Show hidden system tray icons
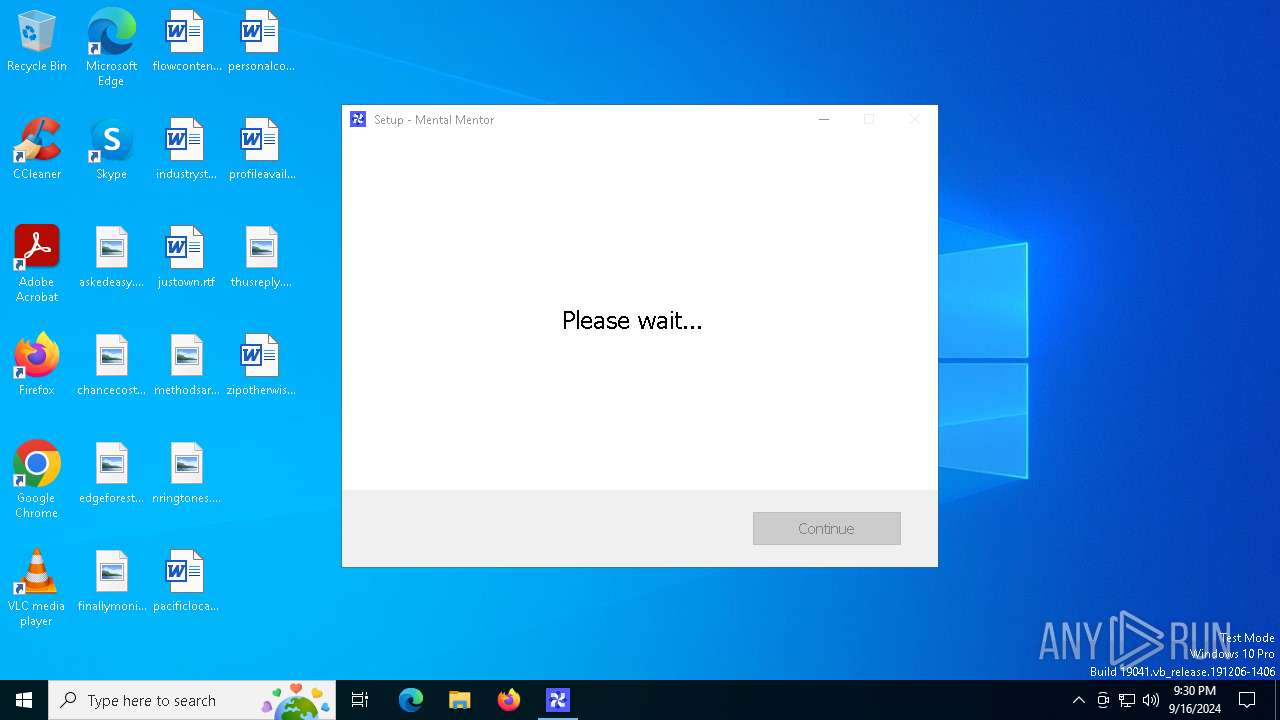 pyautogui.click(x=1078, y=700)
